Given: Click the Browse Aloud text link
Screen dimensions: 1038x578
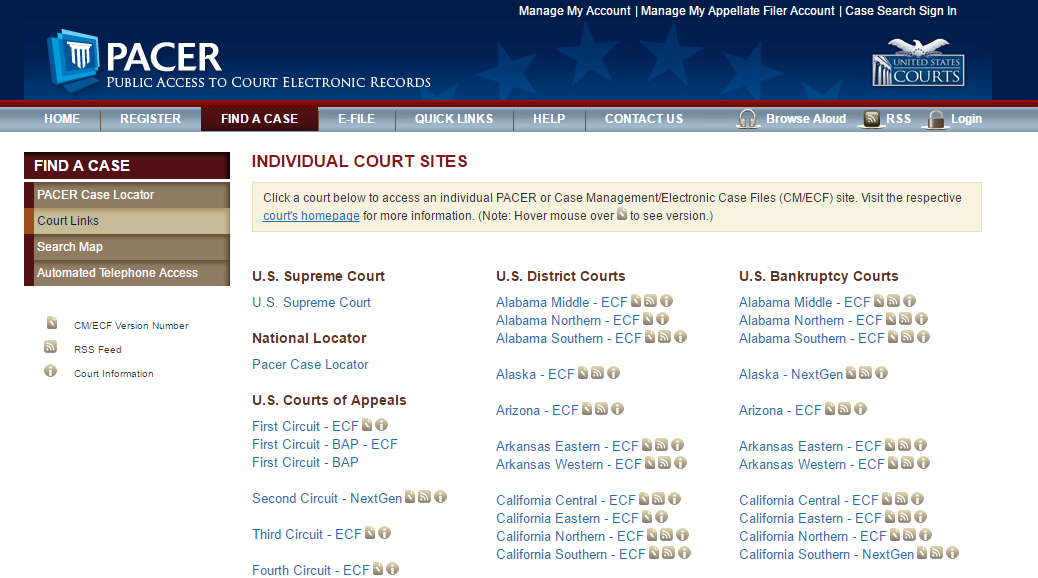Looking at the screenshot, I should [806, 119].
